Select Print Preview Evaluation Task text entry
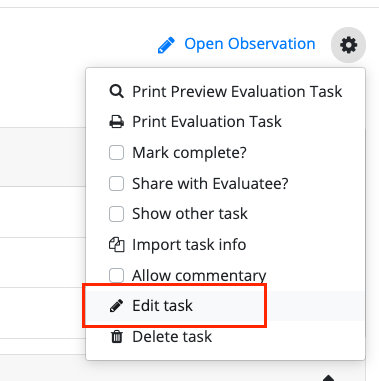The width and height of the screenshot is (379, 381). (x=237, y=91)
